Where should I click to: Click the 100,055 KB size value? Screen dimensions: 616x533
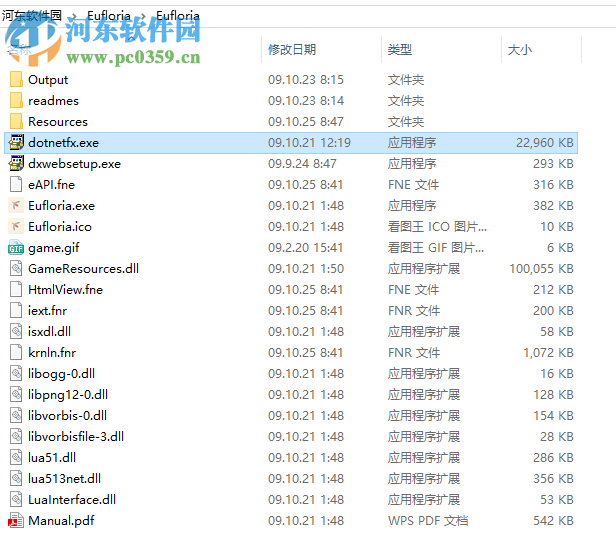click(541, 269)
